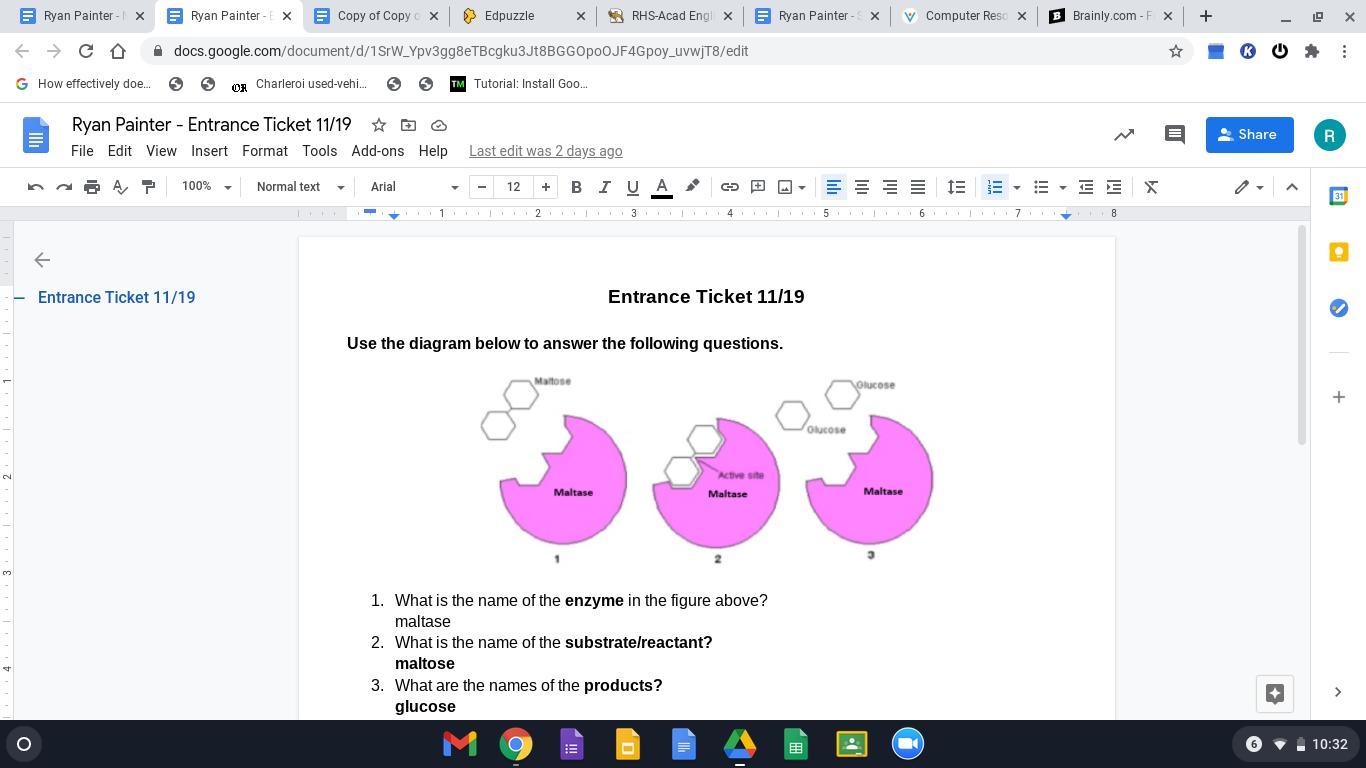Screen dimensions: 1366x768
Task: Print the document
Action: (x=92, y=187)
